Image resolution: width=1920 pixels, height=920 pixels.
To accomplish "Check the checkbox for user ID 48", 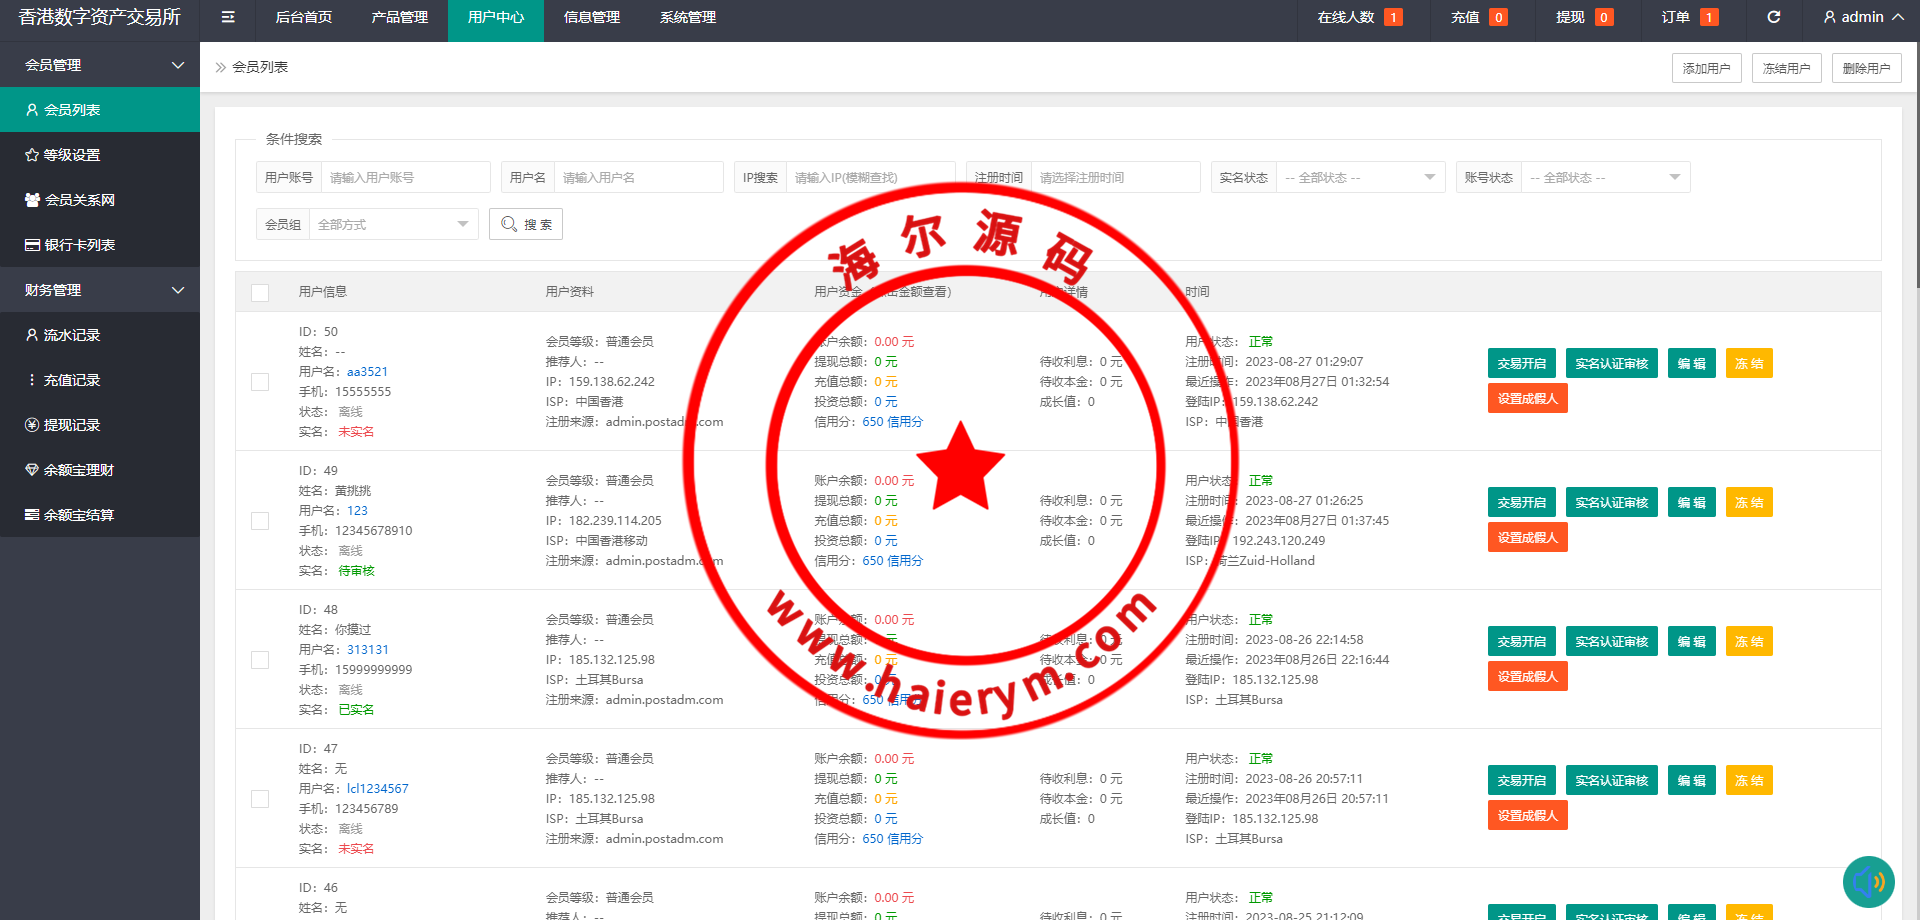I will (x=260, y=660).
